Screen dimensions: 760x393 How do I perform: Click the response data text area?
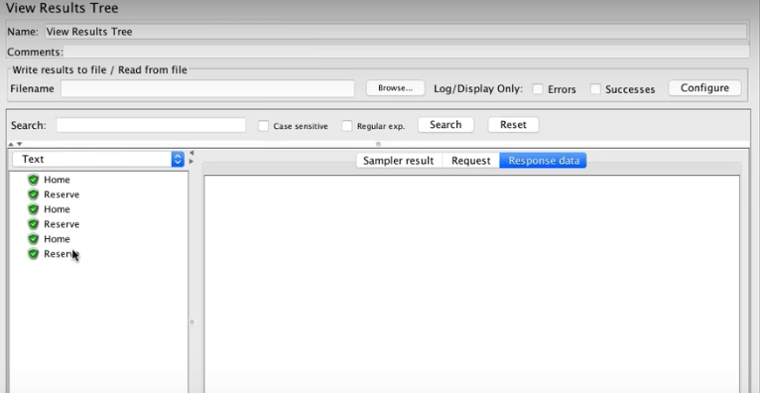(x=472, y=284)
